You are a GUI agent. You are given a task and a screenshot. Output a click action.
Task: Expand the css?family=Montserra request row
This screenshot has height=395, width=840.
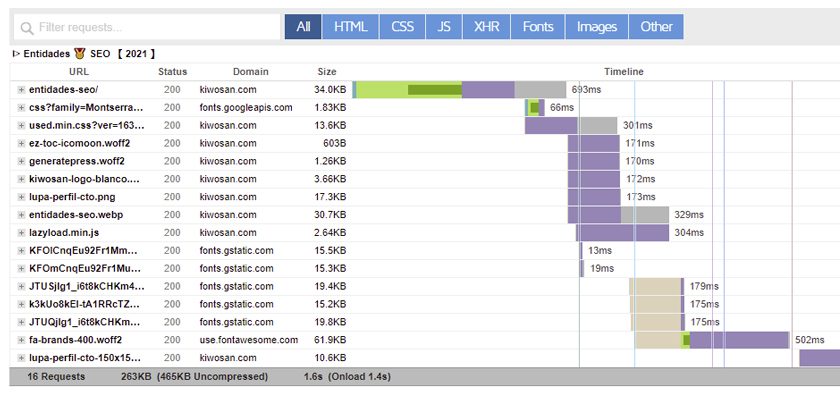coord(21,108)
